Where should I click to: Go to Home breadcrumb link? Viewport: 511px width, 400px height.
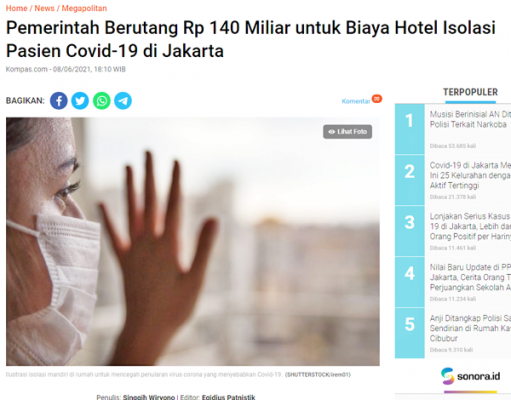tap(17, 8)
